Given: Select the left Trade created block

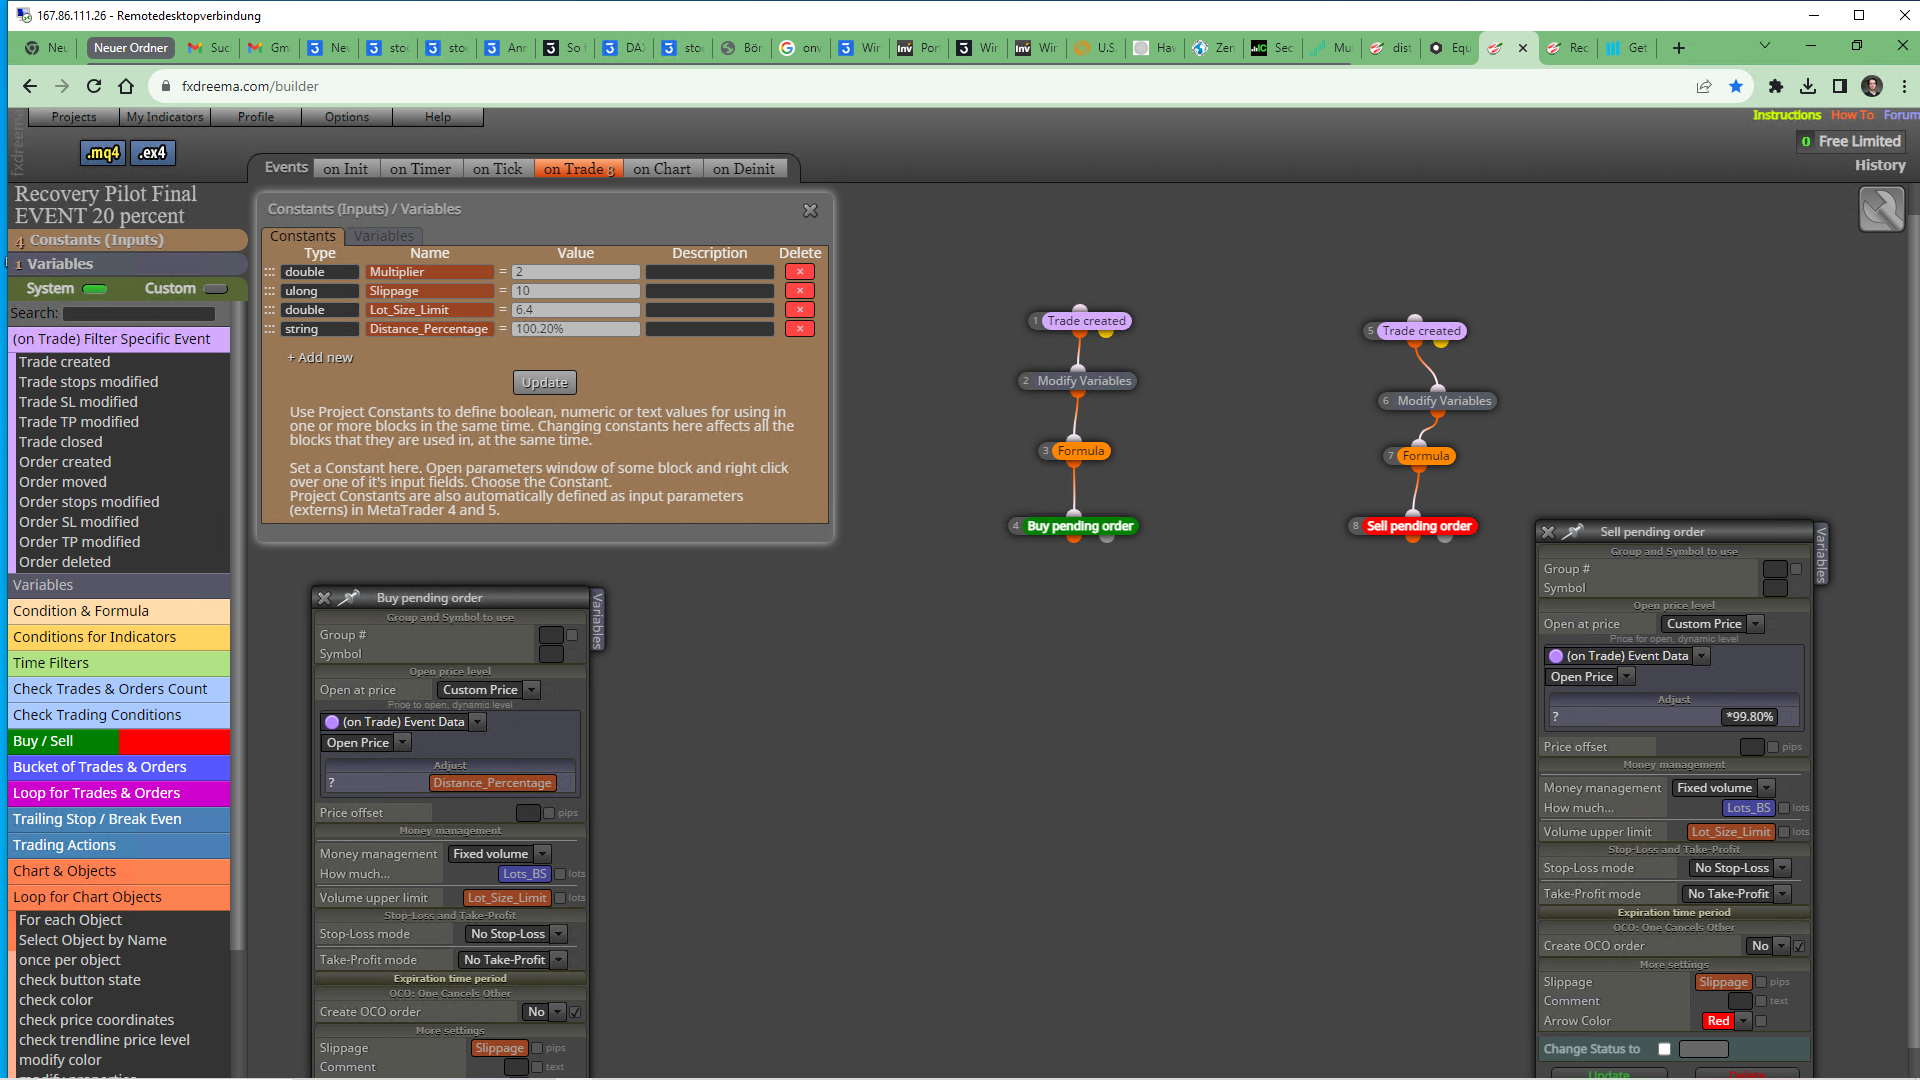Looking at the screenshot, I should point(1086,321).
